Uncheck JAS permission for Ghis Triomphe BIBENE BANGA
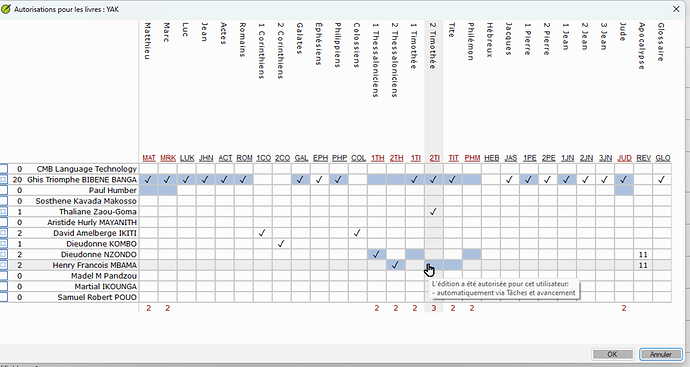The image size is (690, 367). (510, 180)
